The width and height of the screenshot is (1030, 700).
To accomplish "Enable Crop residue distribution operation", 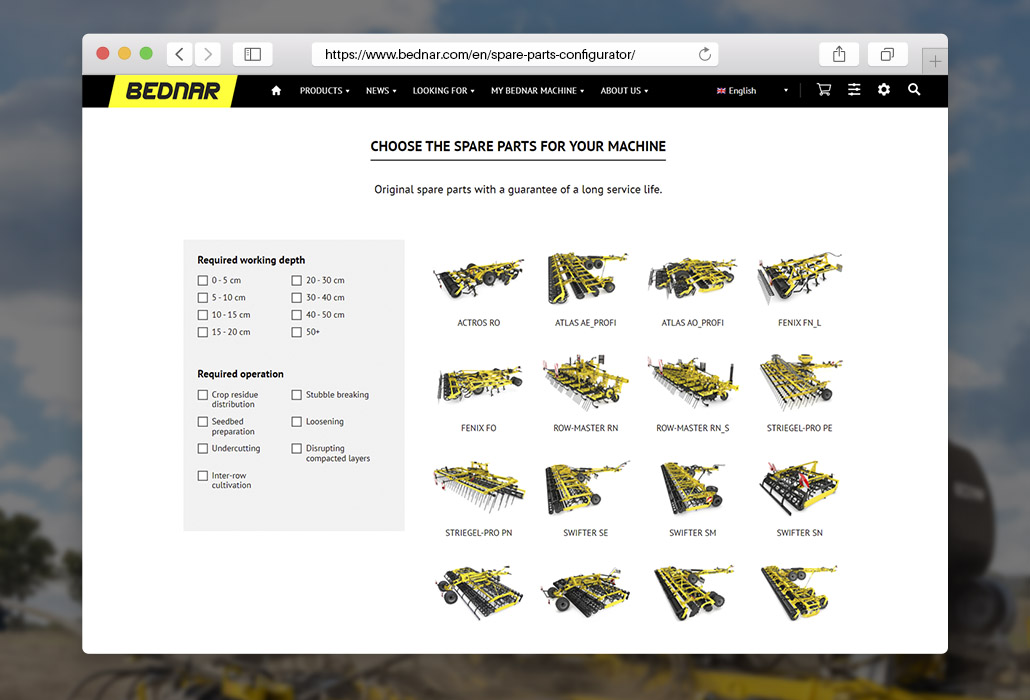I will tap(203, 395).
